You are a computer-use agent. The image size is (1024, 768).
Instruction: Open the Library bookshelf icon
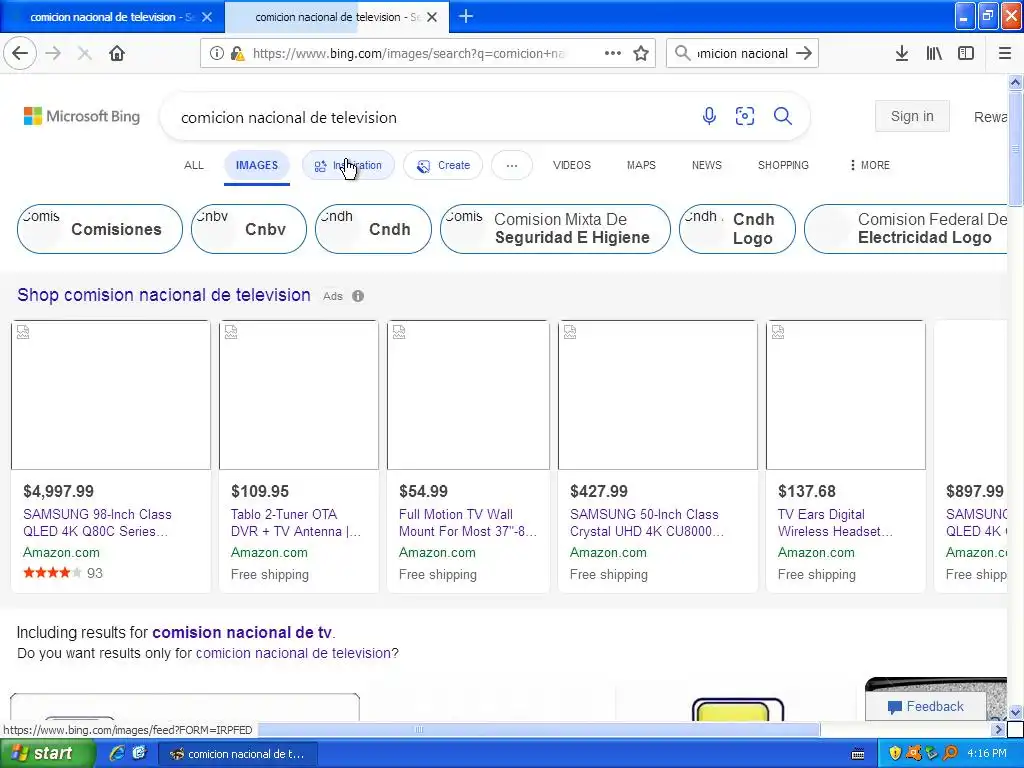click(x=934, y=53)
